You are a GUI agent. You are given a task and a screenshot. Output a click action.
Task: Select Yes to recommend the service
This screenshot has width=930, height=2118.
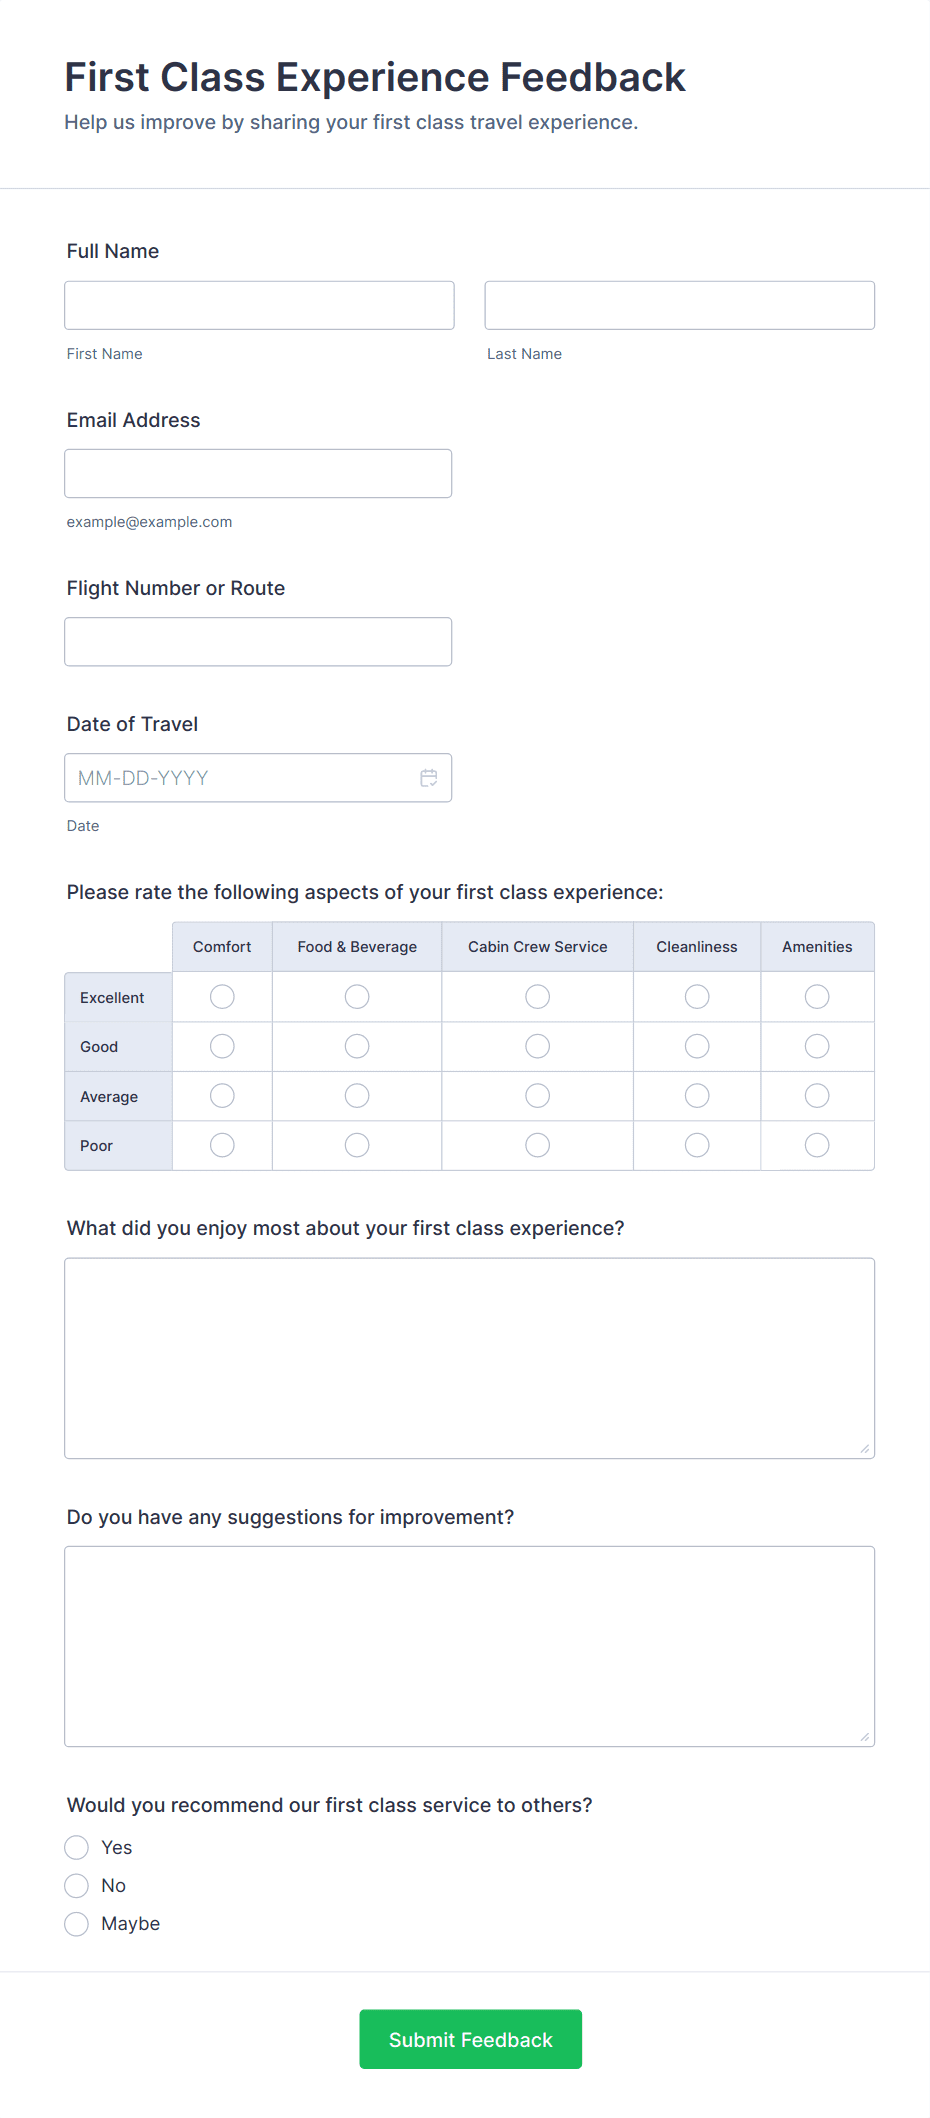pos(77,1847)
